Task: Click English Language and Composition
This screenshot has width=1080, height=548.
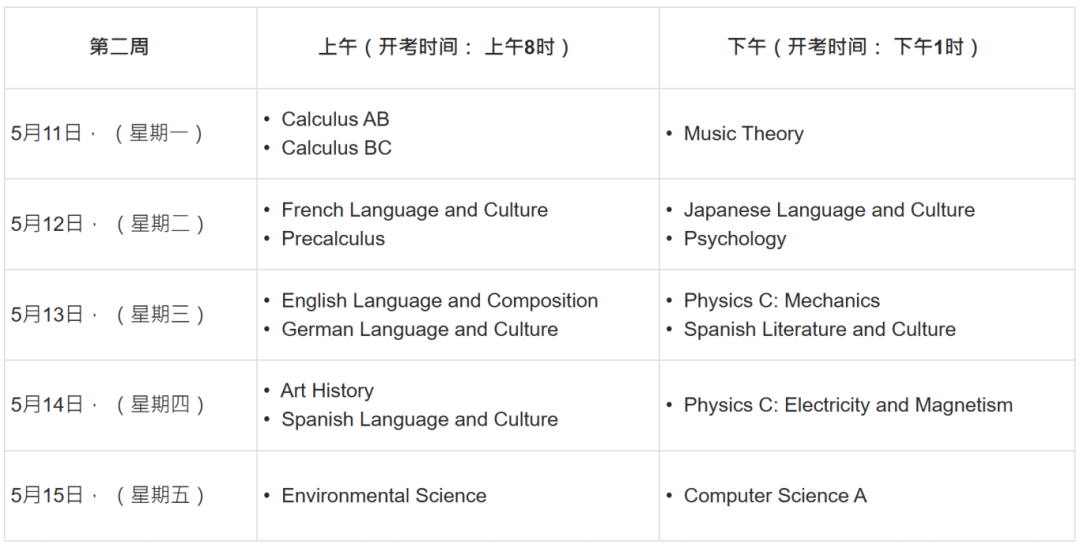Action: [x=439, y=301]
